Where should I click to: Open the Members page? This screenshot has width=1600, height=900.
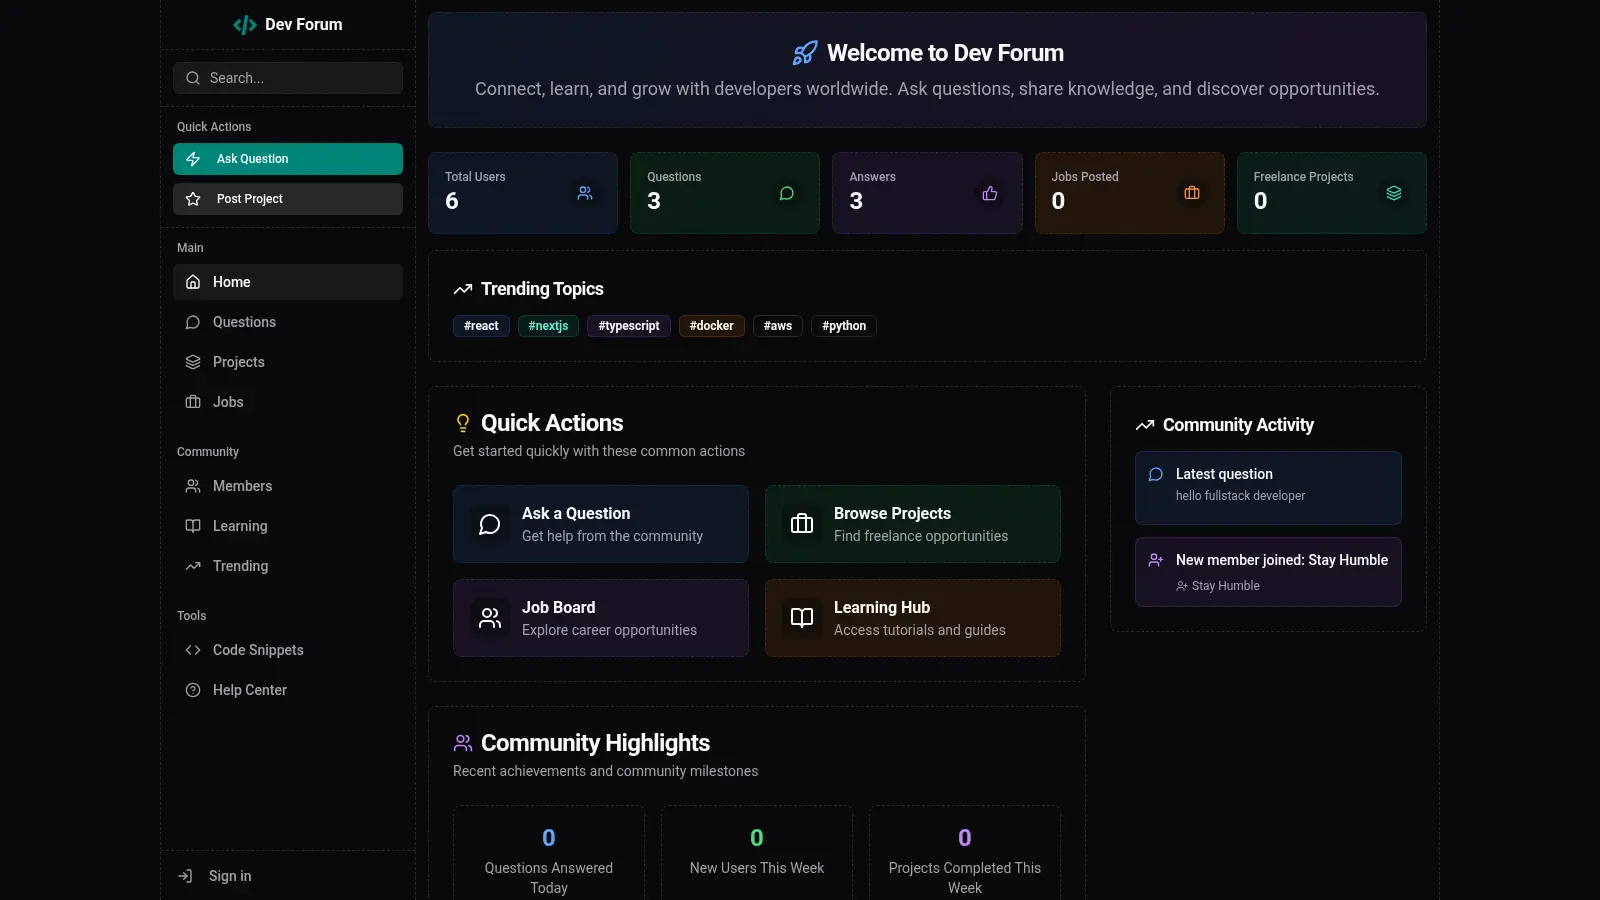coord(288,486)
